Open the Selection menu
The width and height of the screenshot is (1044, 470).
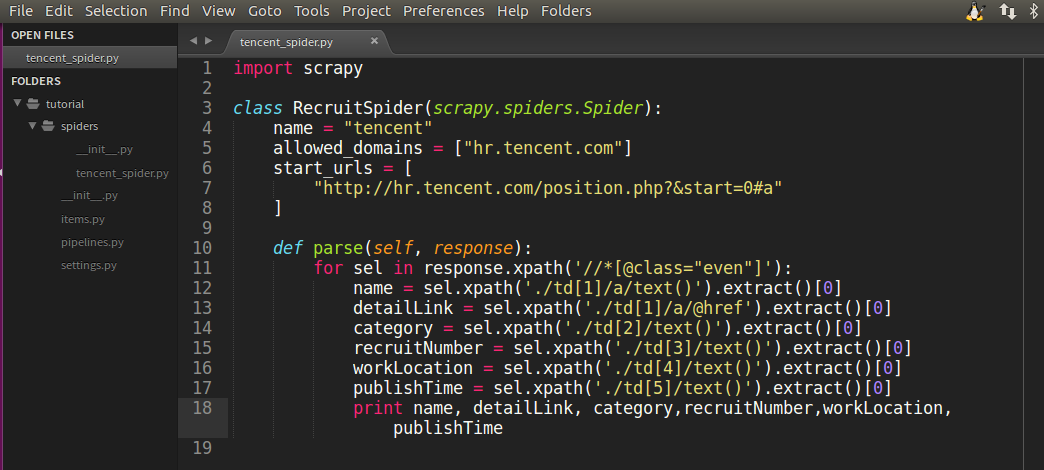[x=116, y=11]
